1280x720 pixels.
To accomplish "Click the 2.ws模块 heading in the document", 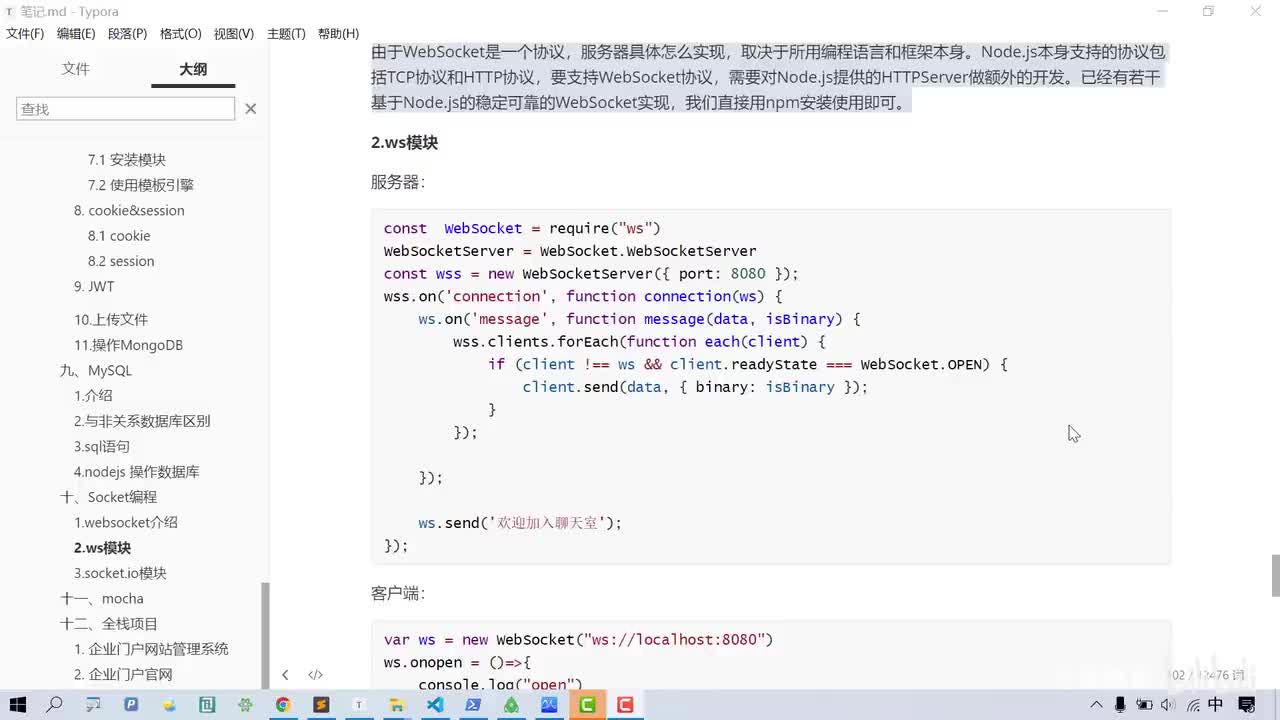I will tap(404, 143).
